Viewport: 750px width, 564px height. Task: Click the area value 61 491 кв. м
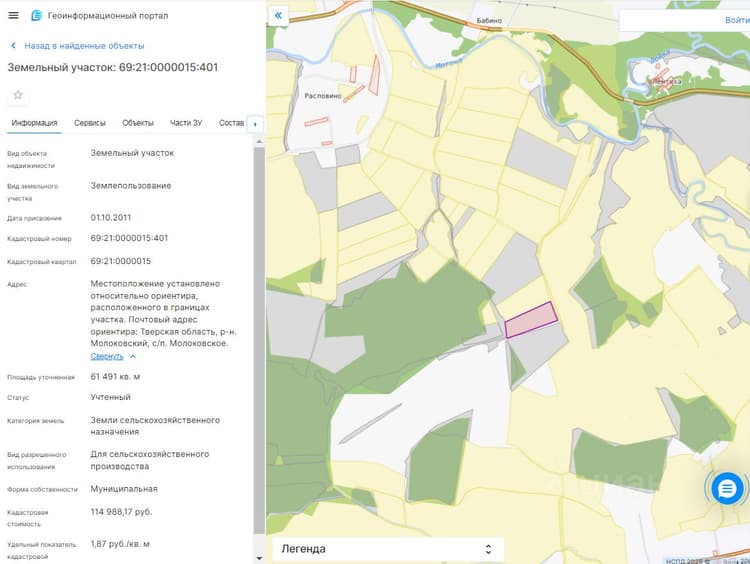[x=115, y=377]
